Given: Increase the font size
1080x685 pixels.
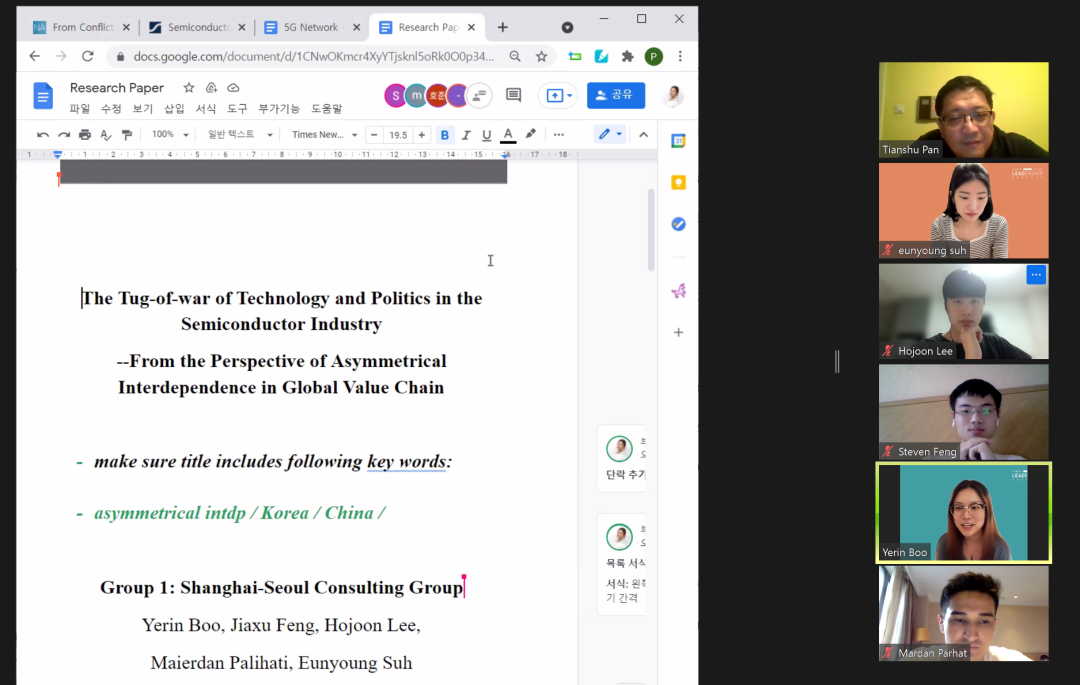Looking at the screenshot, I should tap(422, 135).
